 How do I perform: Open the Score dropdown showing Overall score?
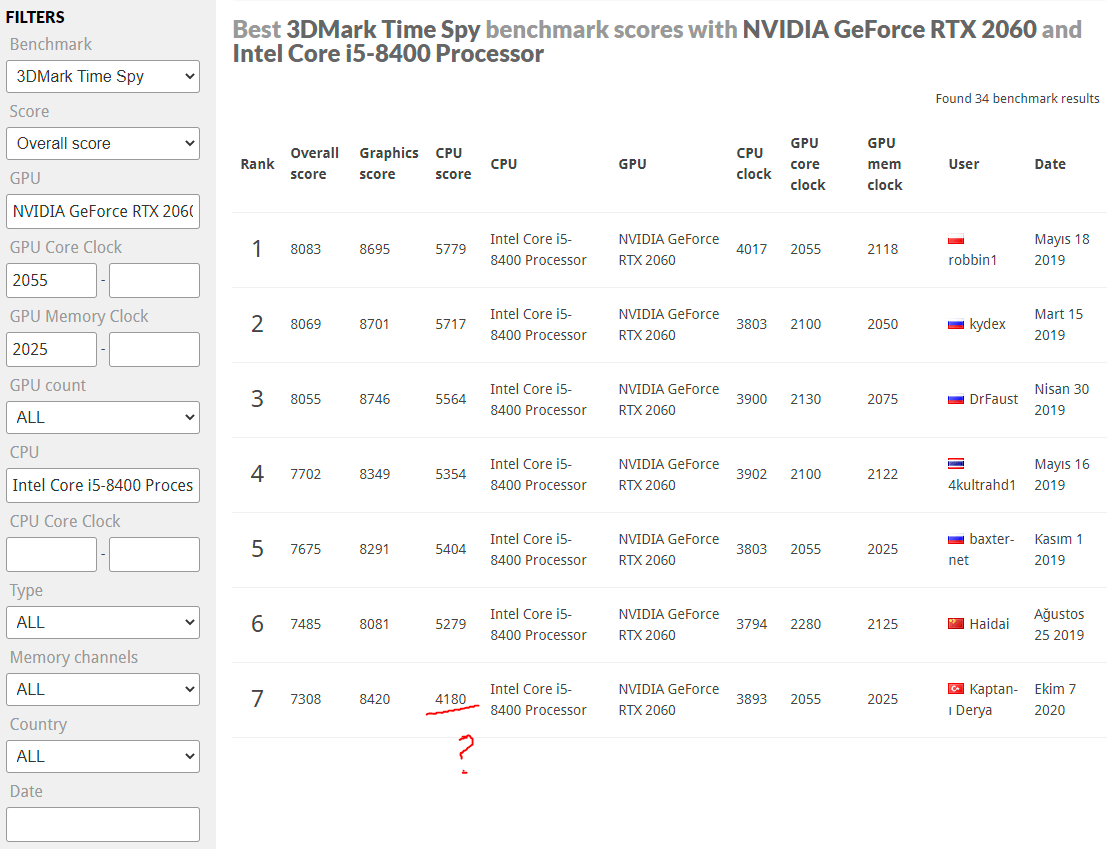tap(103, 143)
